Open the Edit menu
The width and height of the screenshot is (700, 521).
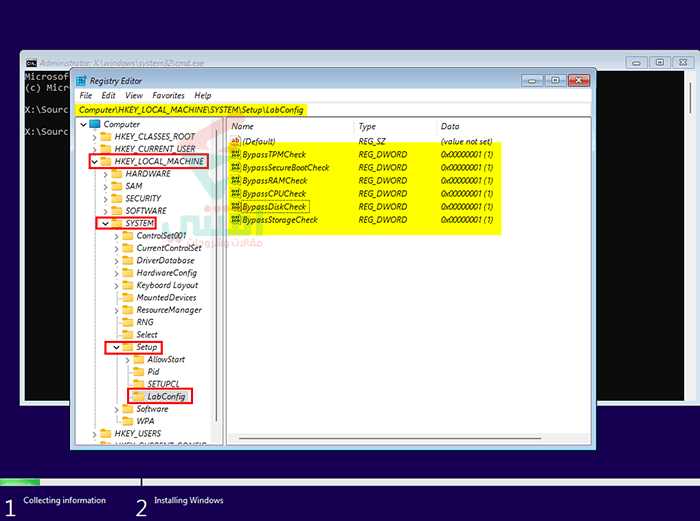tap(108, 96)
